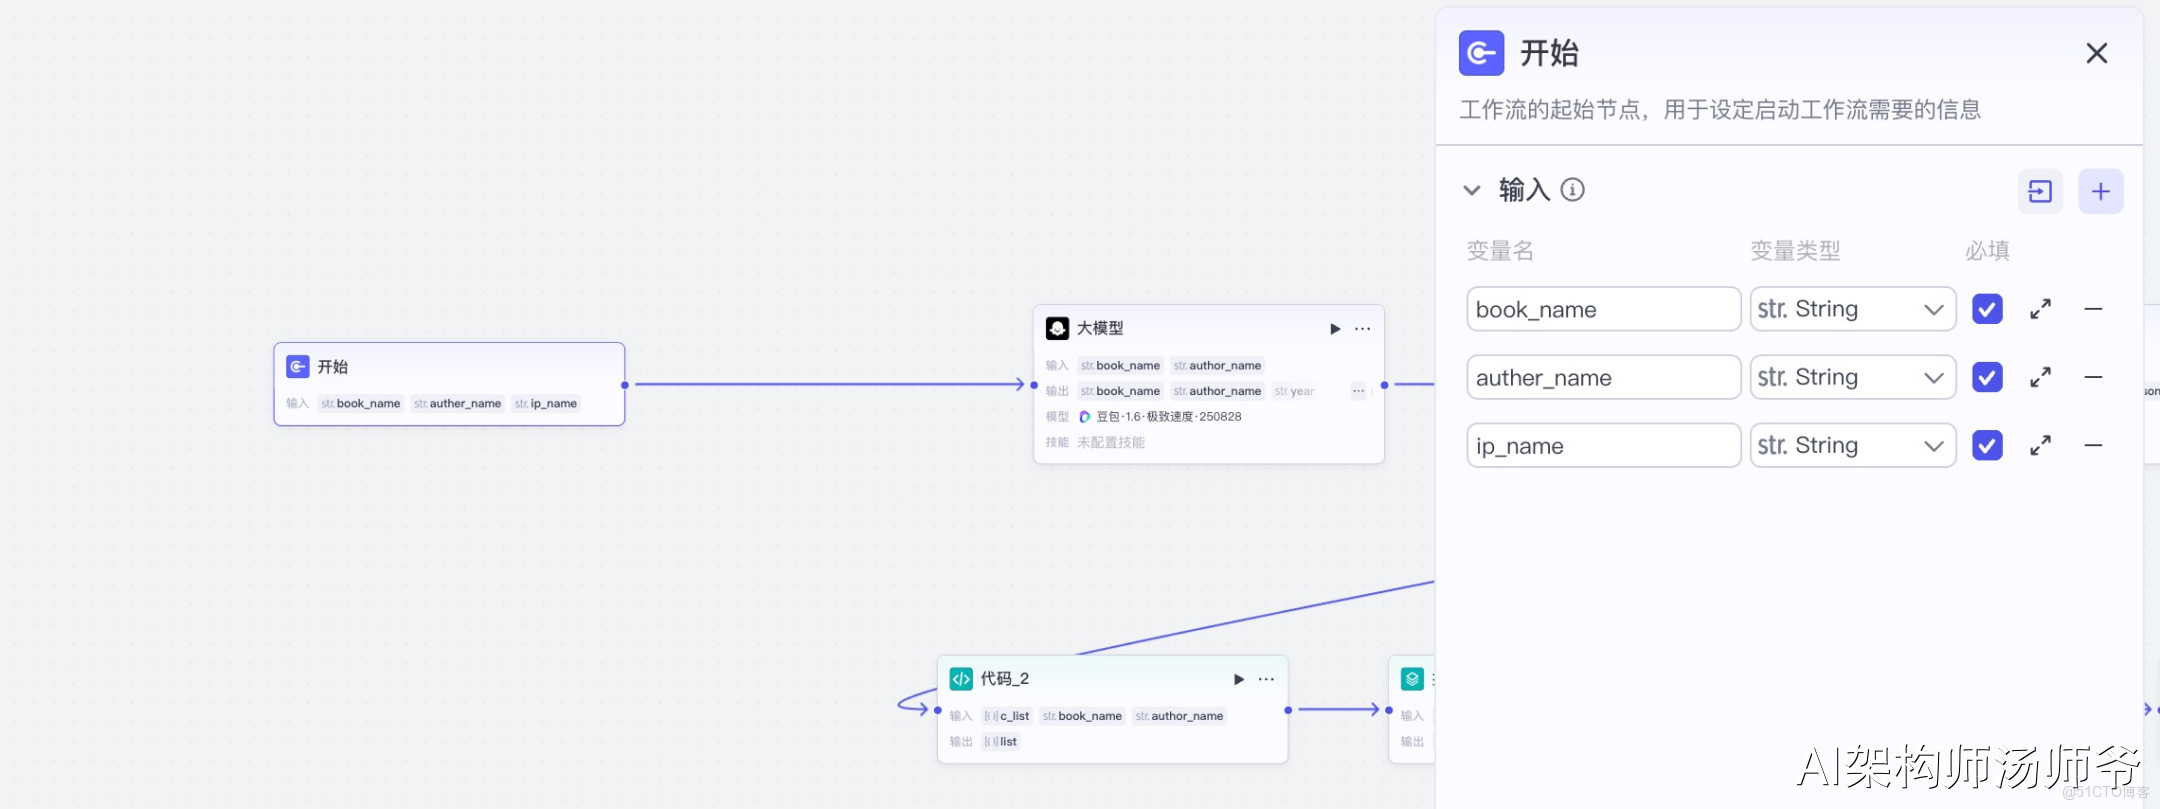Screen dimensions: 2160x809
Task: Click the 大模型 node icon
Action: click(1057, 328)
